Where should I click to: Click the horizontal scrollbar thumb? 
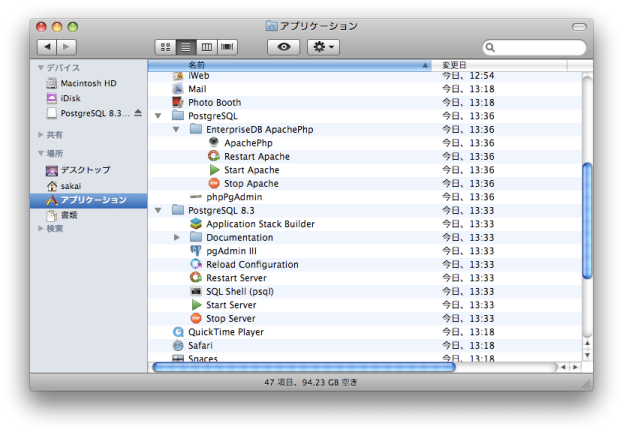(x=304, y=367)
